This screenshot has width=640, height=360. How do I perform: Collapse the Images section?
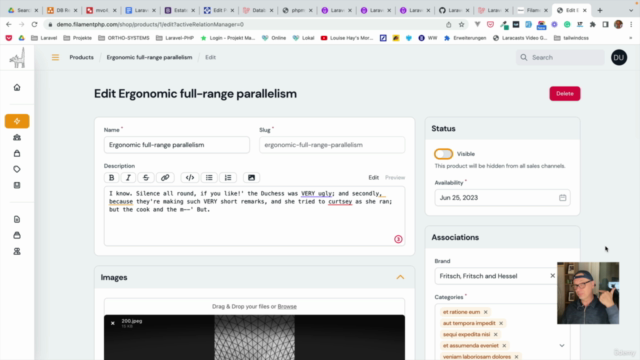[x=400, y=277]
